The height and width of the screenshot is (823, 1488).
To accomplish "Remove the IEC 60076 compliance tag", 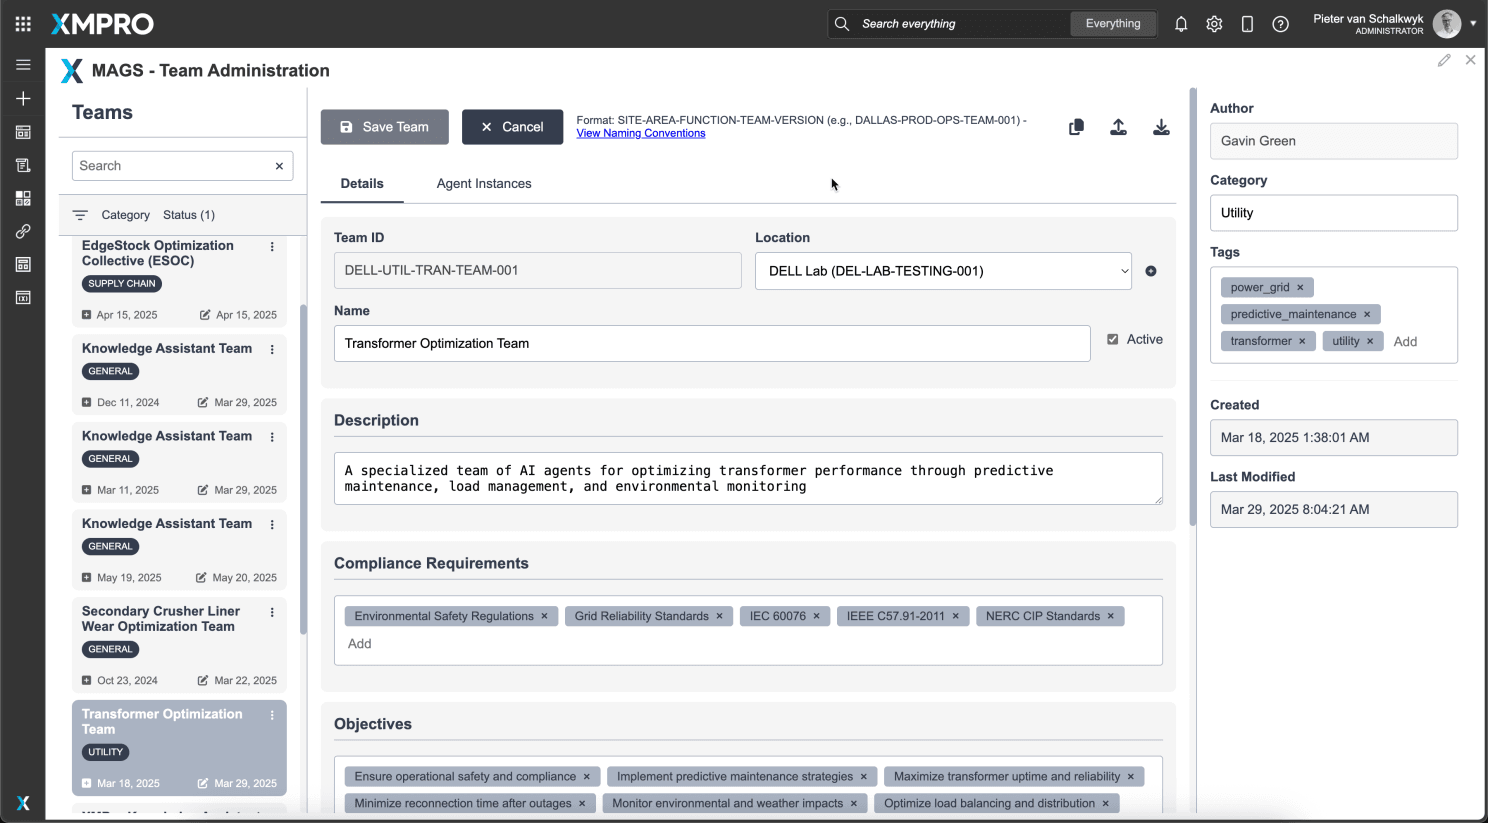I will (816, 616).
